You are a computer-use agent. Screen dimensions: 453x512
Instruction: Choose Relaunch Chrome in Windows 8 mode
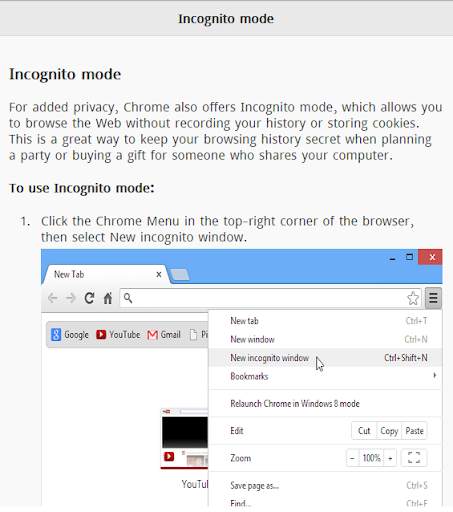[325, 403]
